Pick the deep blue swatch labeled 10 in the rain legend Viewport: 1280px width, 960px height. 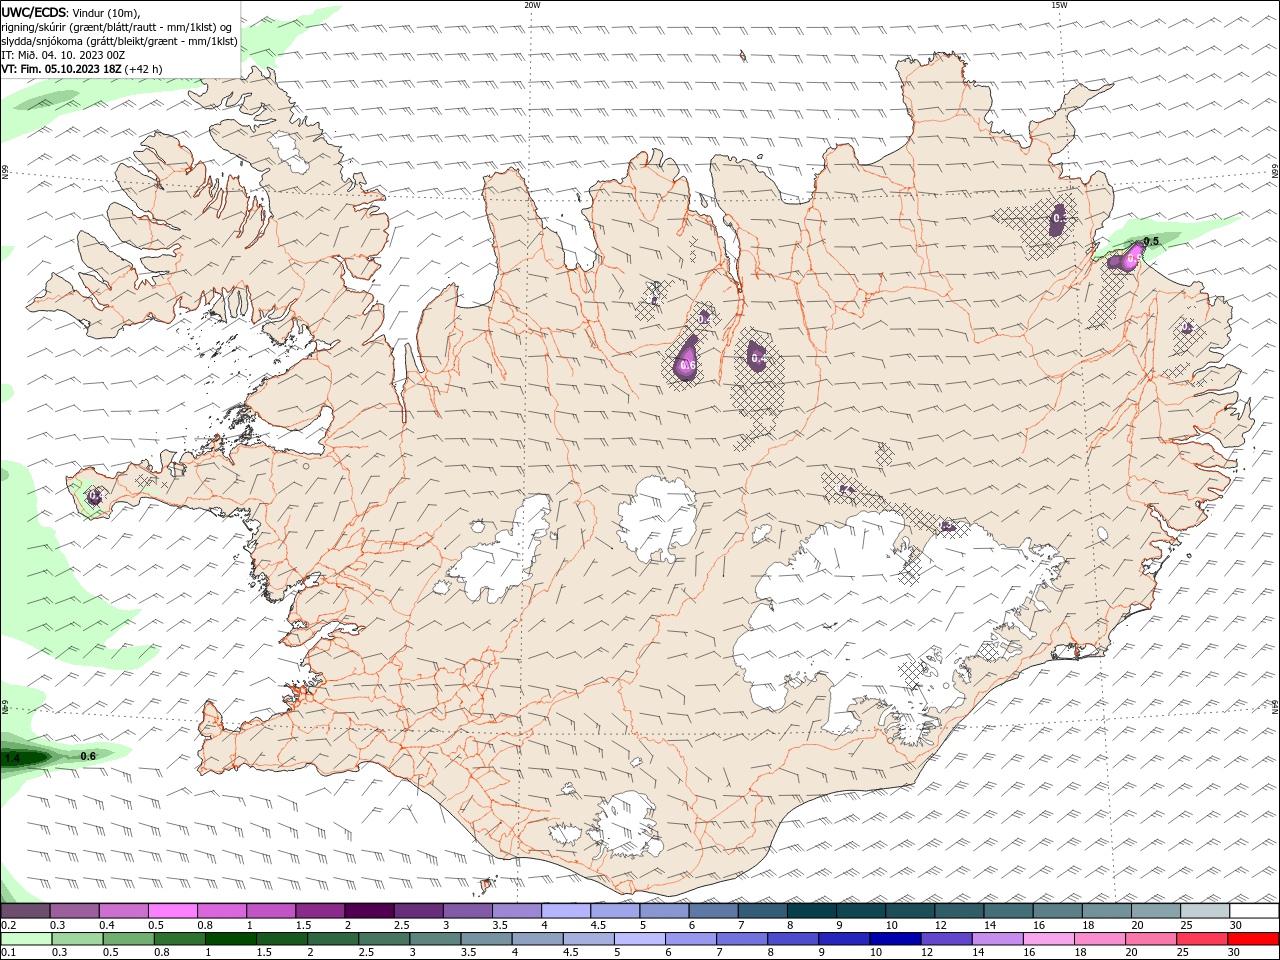894,939
